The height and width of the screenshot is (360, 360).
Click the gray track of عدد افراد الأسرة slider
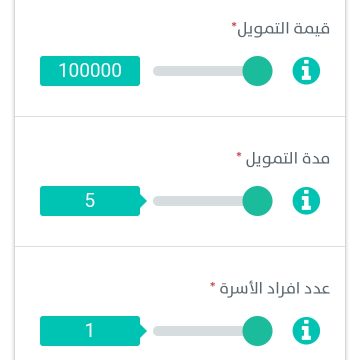[x=198, y=331]
